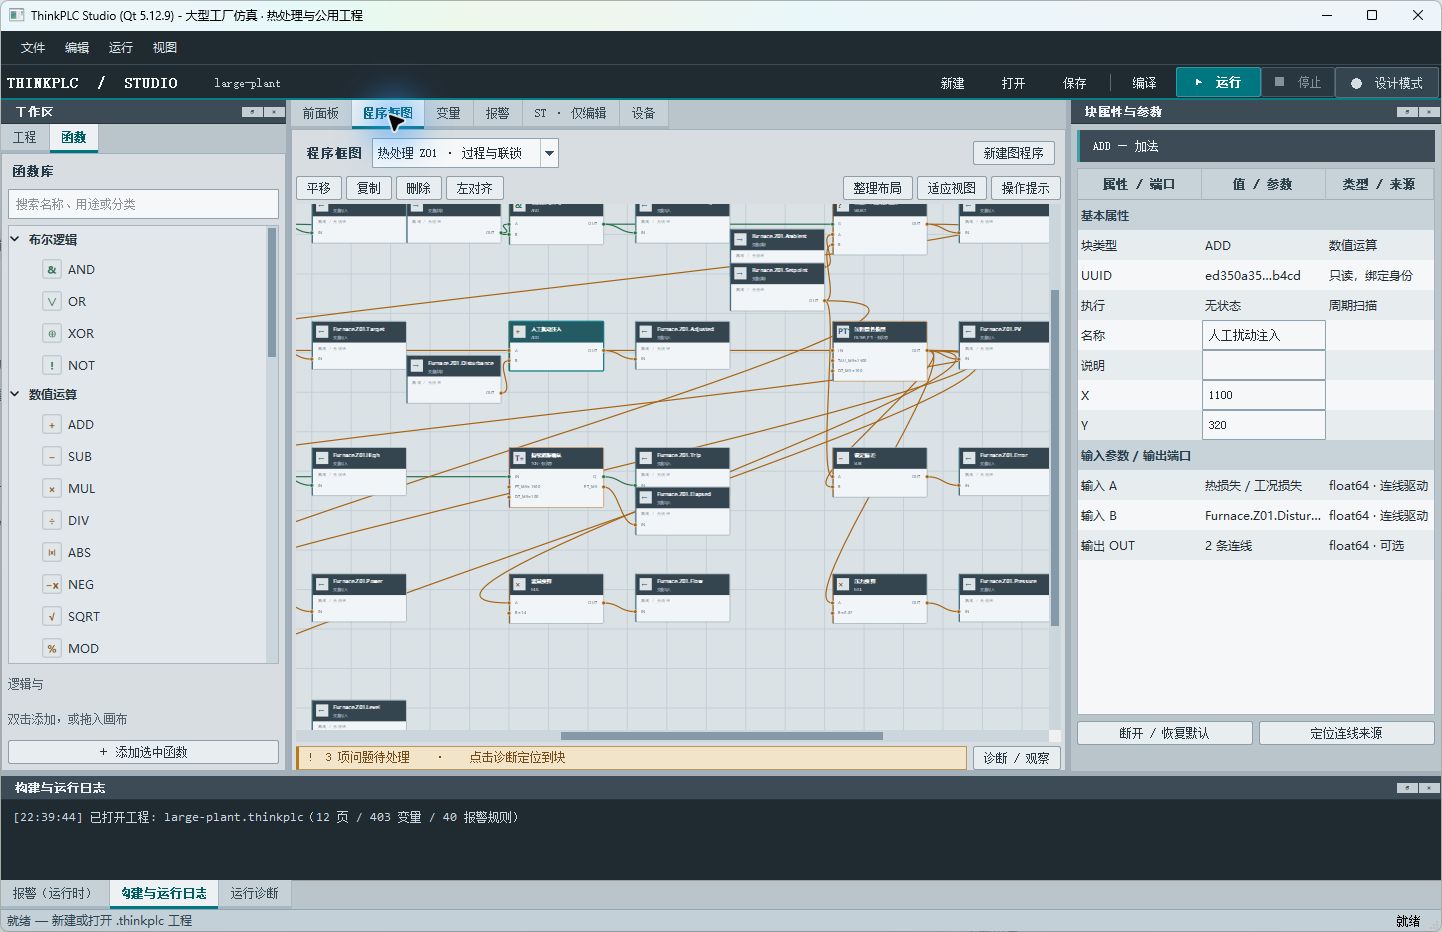The width and height of the screenshot is (1442, 932).
Task: Click the AND function icon
Action: (x=52, y=270)
